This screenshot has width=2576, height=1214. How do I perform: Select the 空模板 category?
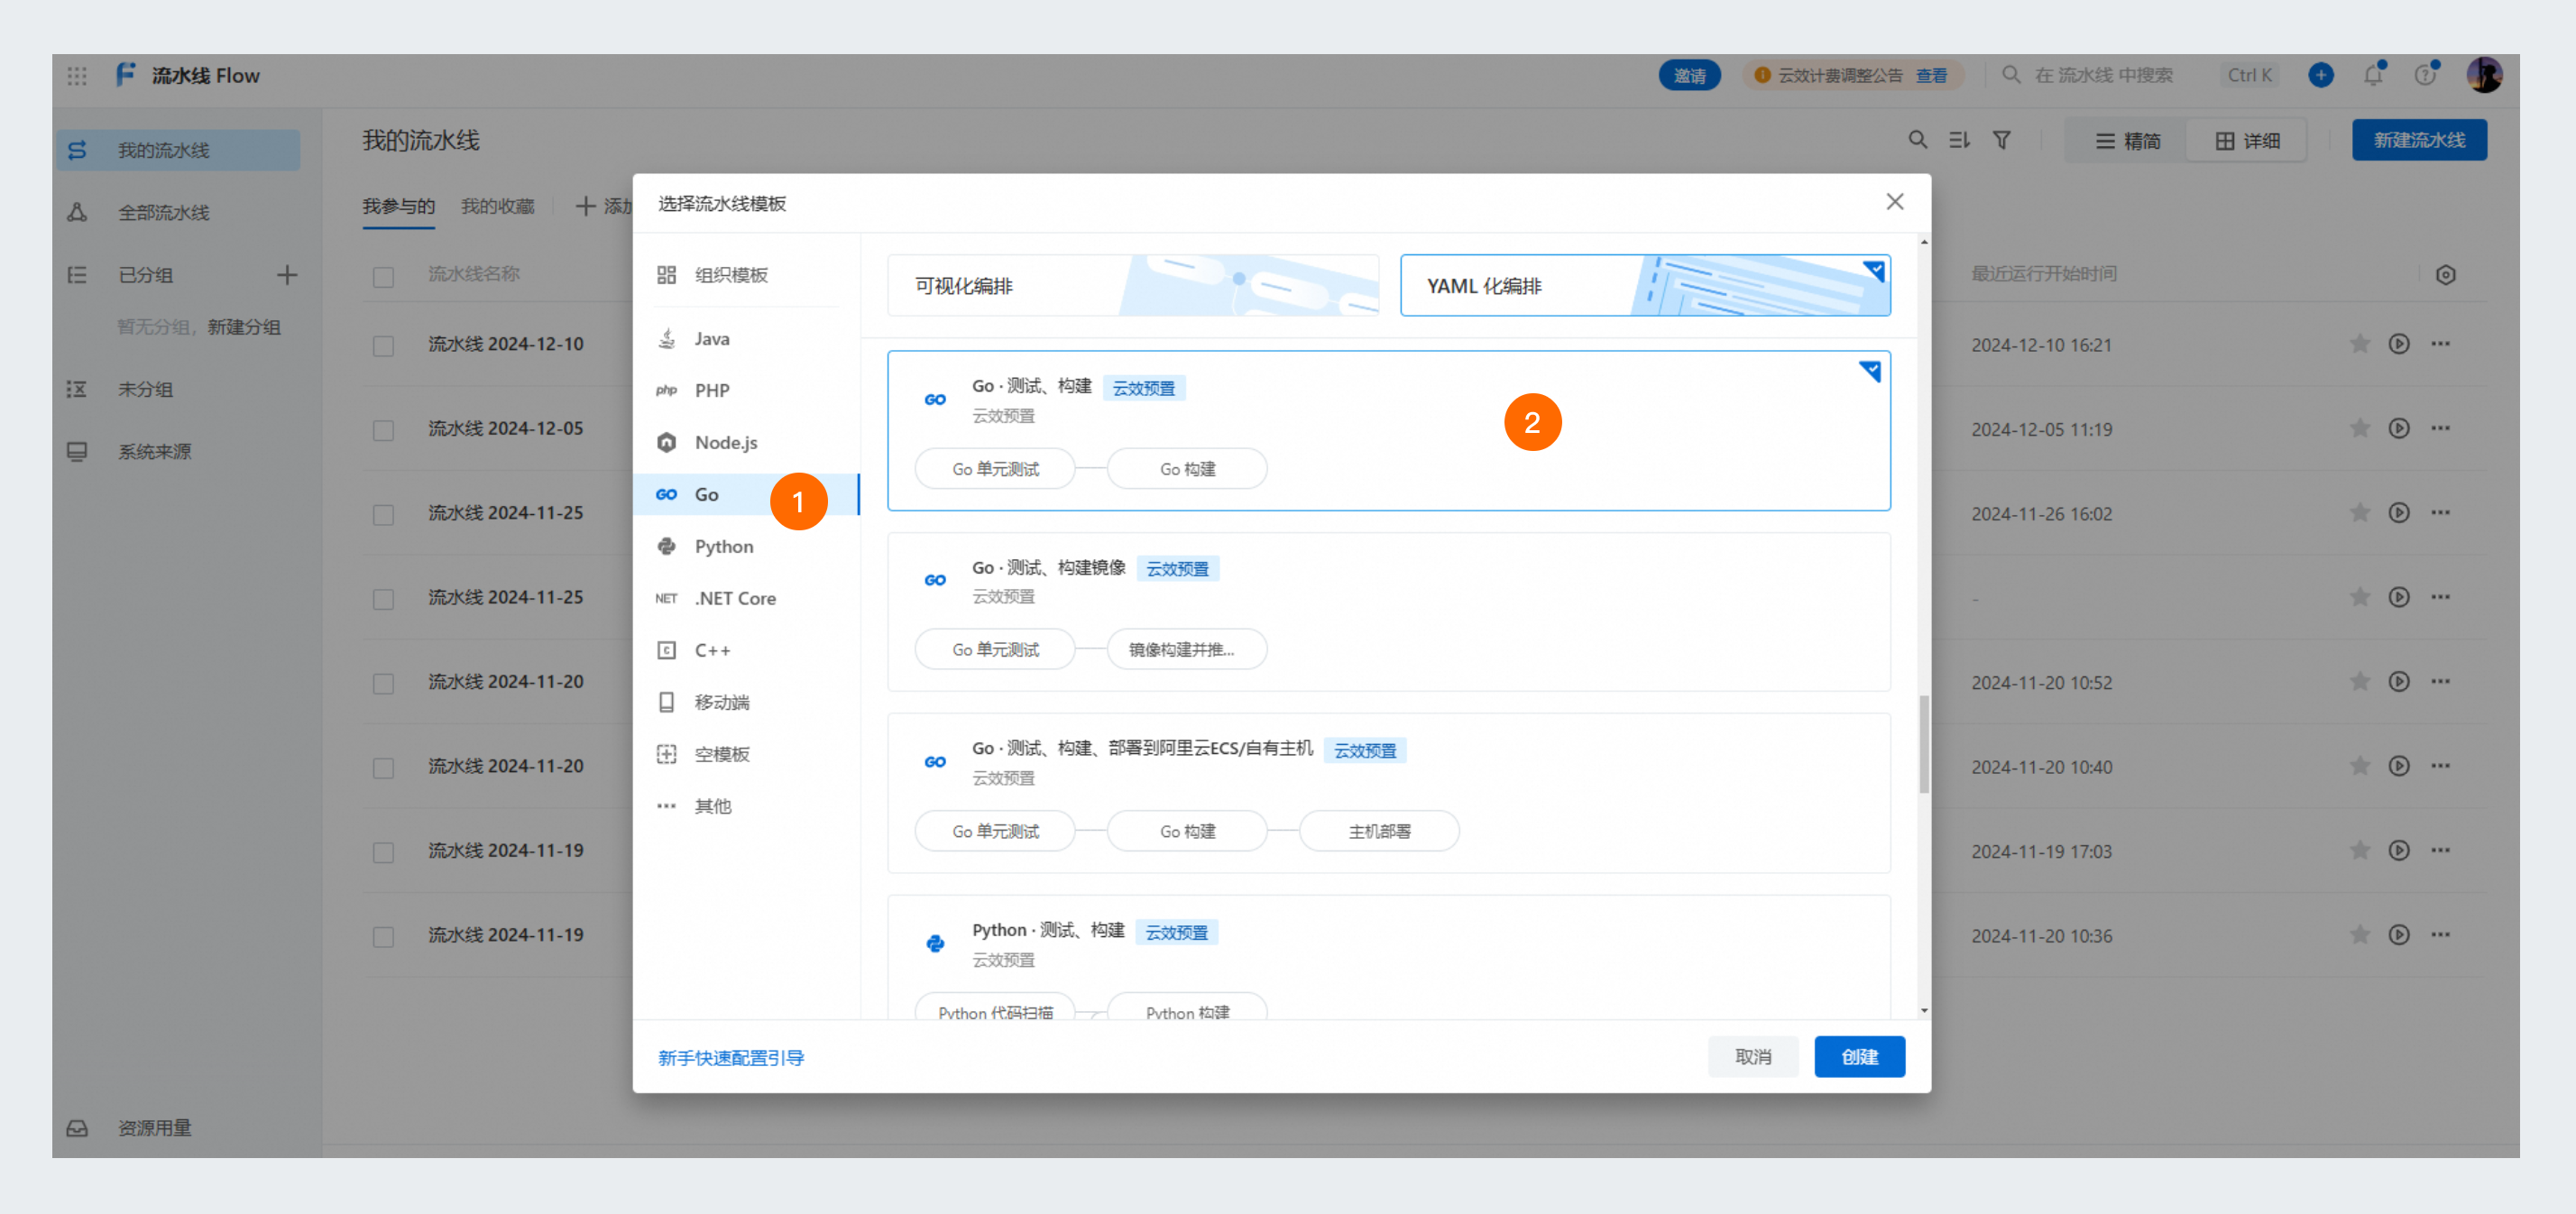click(747, 755)
